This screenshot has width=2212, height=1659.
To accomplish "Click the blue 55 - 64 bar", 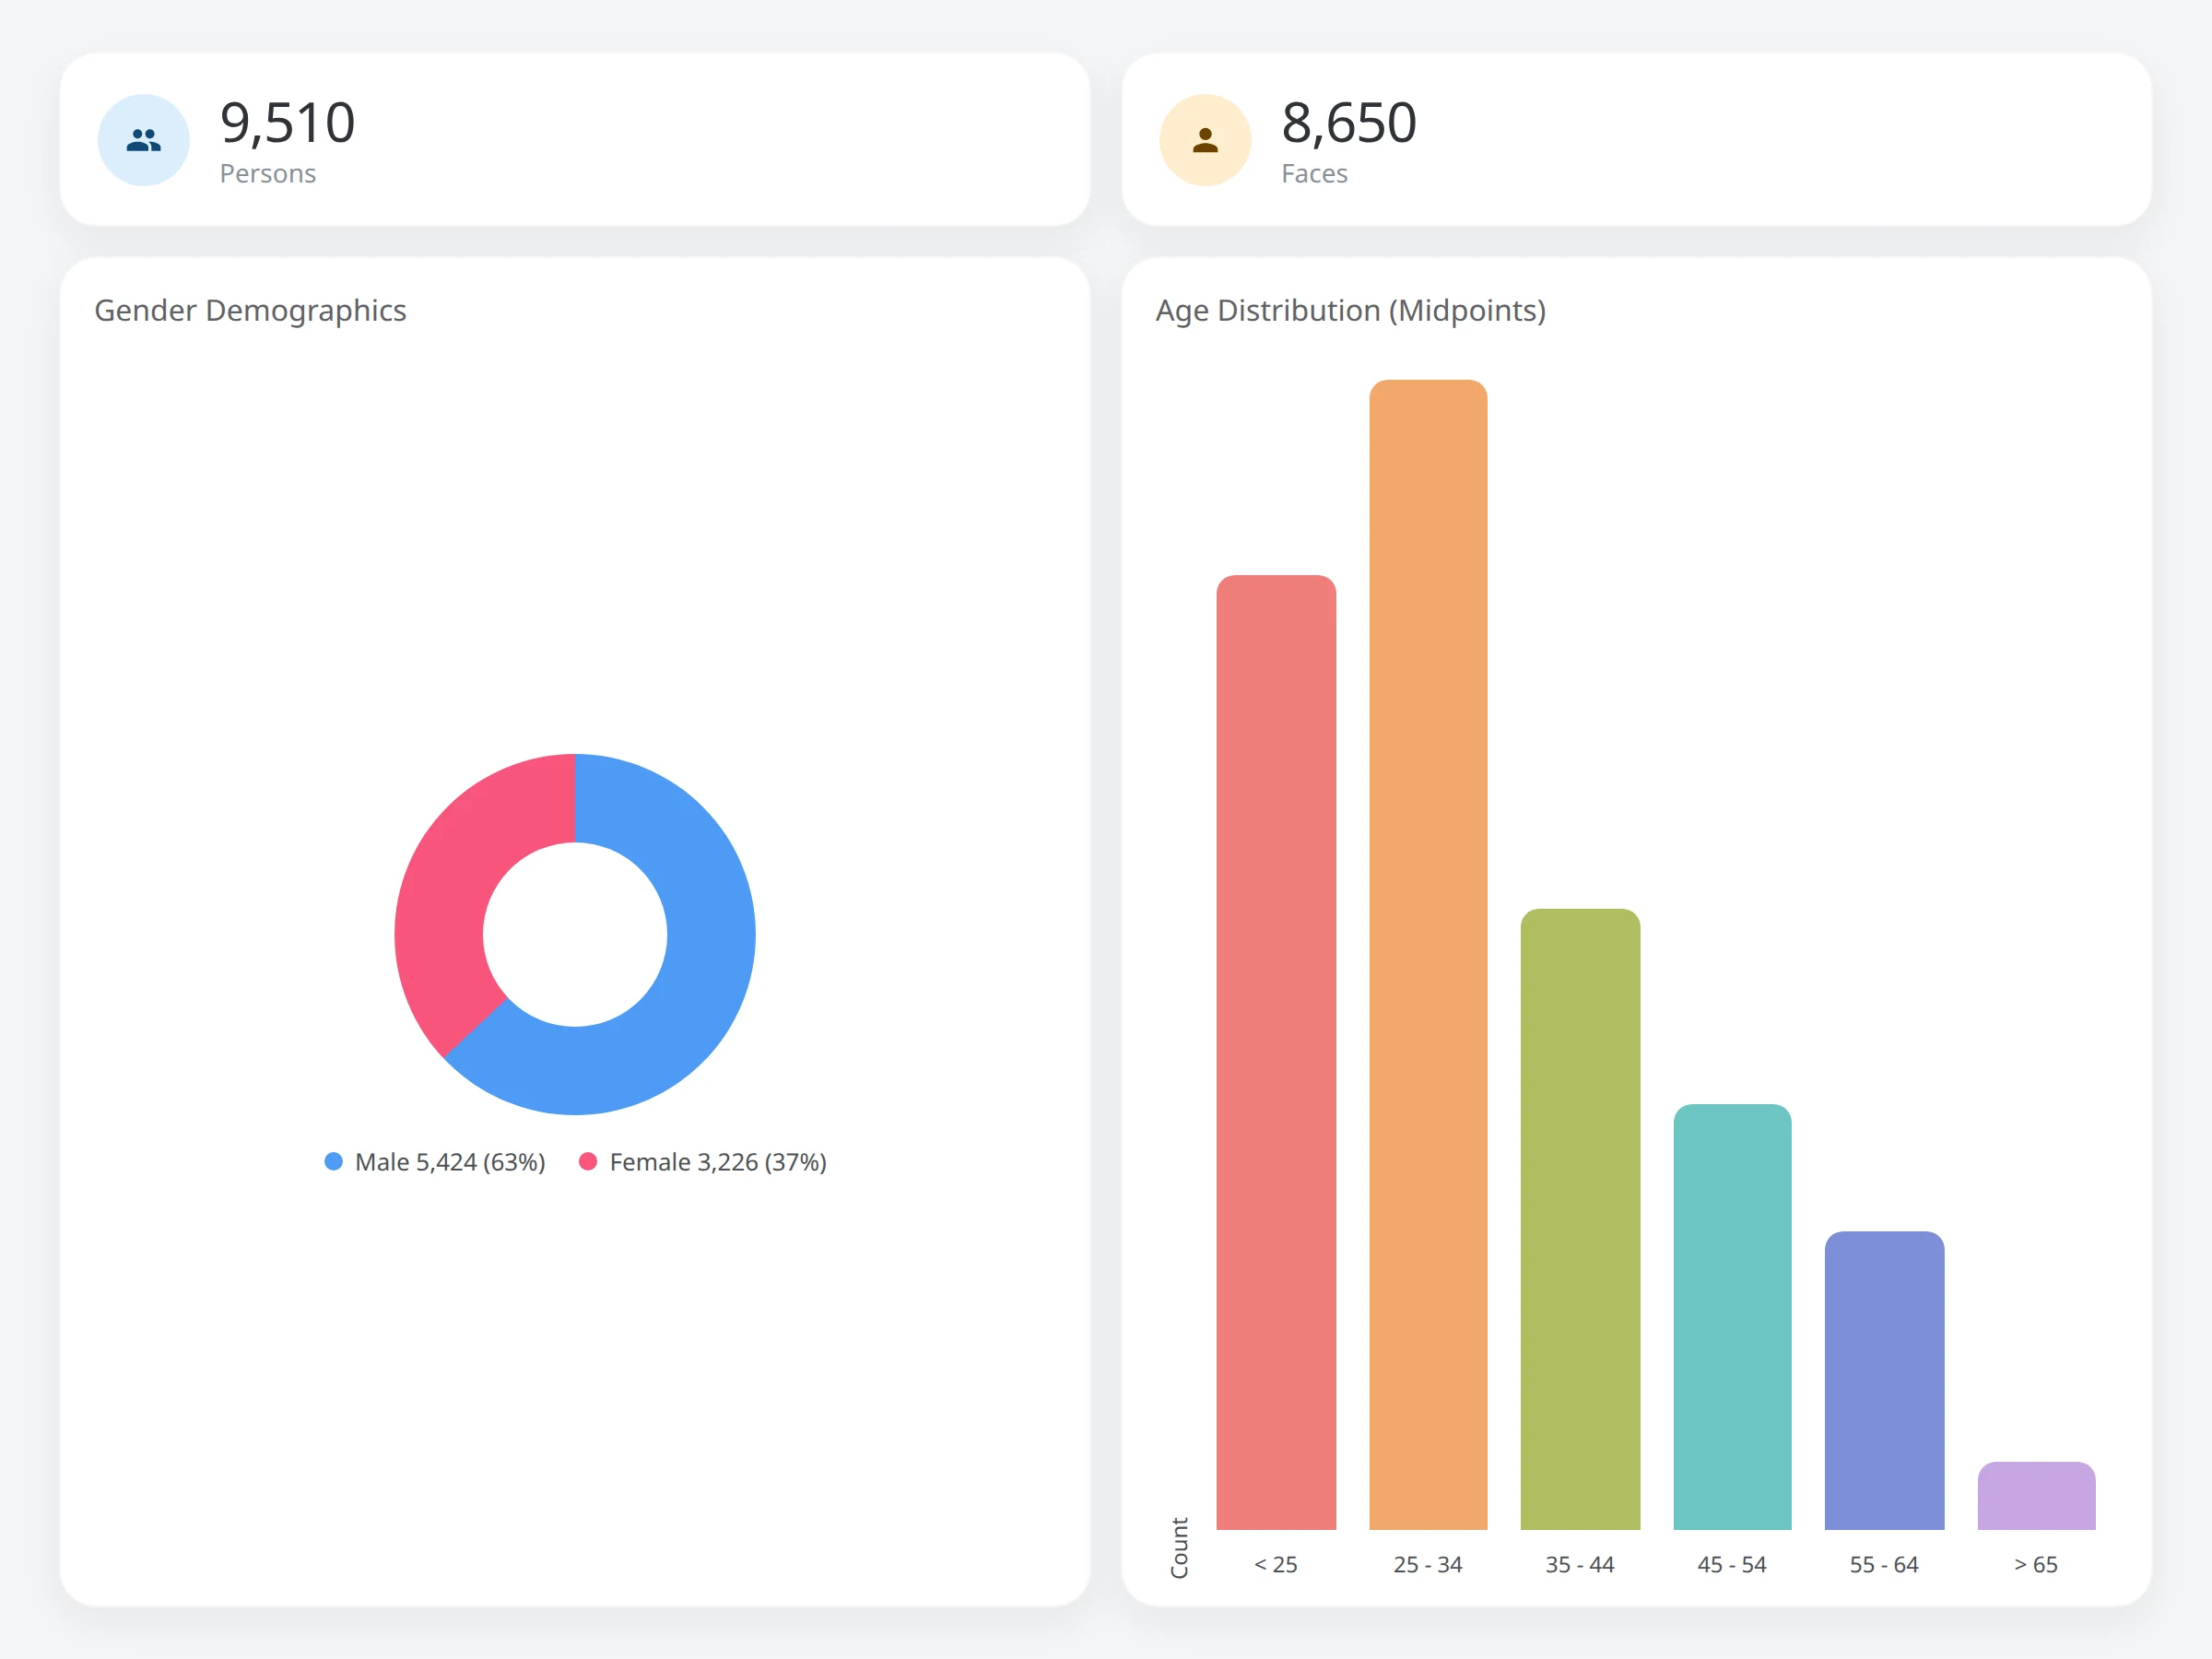I will (1884, 1380).
